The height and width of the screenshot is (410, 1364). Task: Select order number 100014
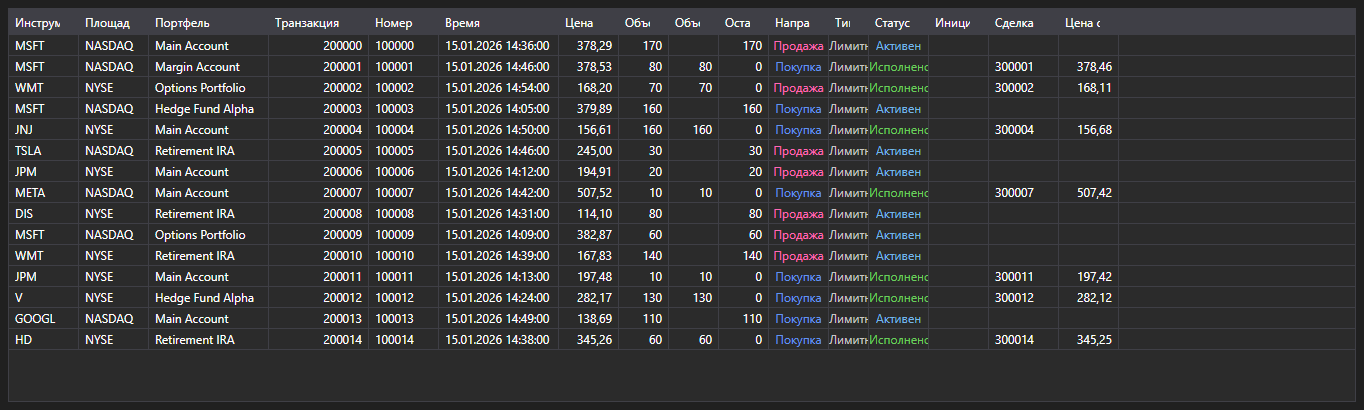[x=394, y=339]
